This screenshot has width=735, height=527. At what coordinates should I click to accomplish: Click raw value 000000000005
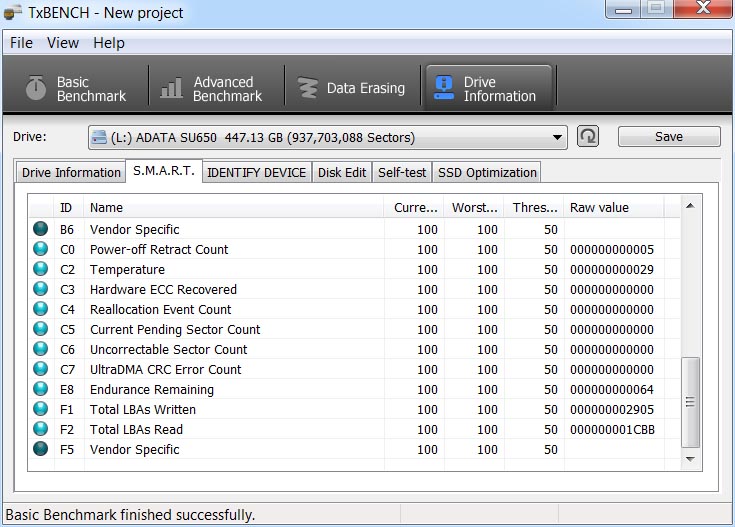pos(612,249)
